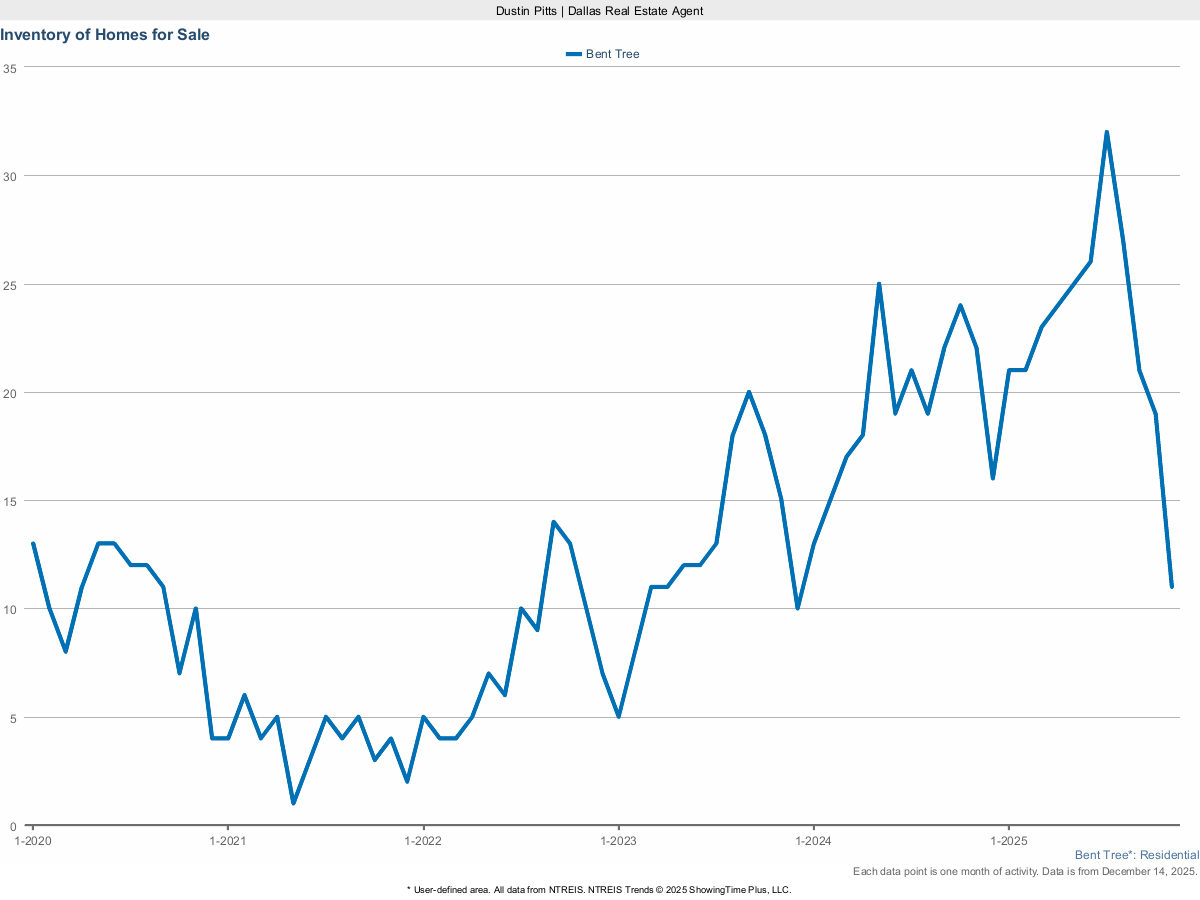The width and height of the screenshot is (1200, 900).
Task: Select the Dustin Pitts header bar text
Action: point(600,10)
